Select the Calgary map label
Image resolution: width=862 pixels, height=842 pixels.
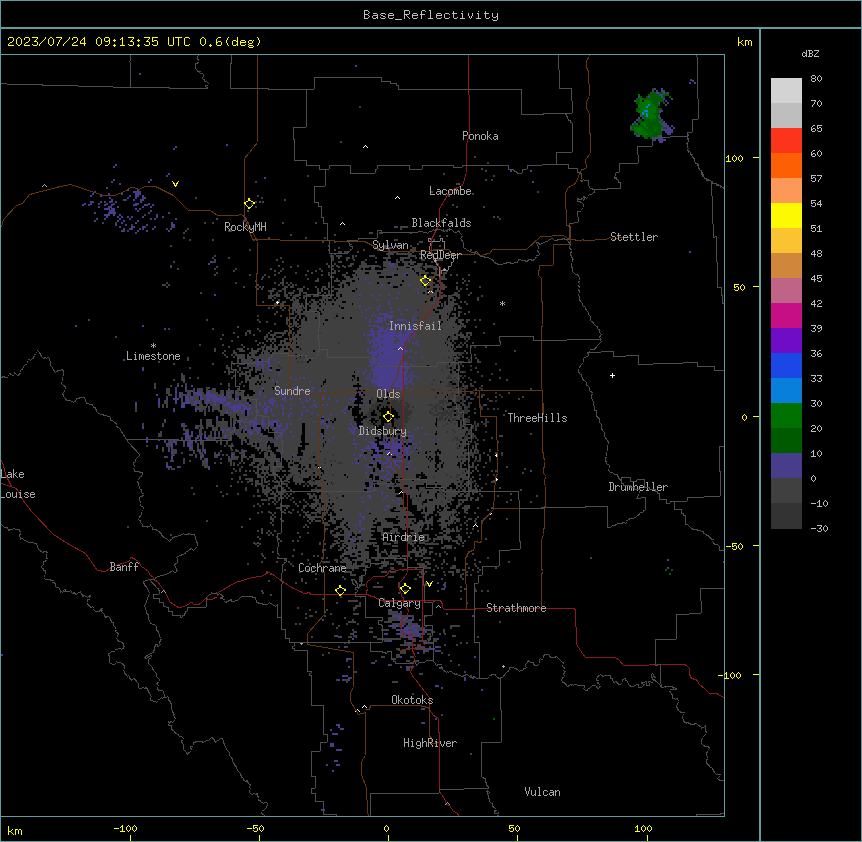click(399, 603)
